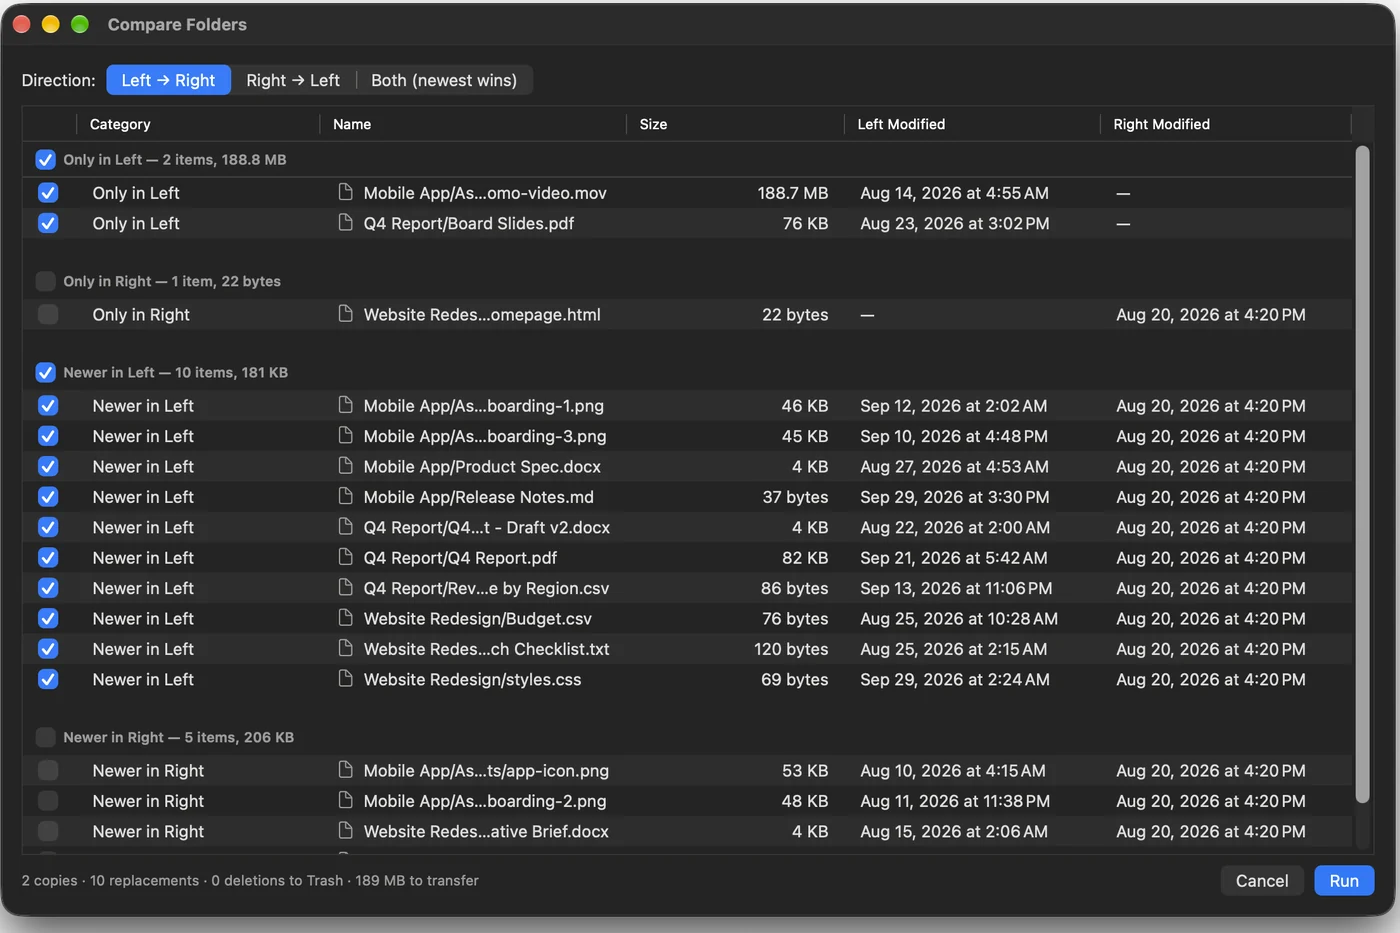The image size is (1400, 933).
Task: Click file icon for app-icon.png
Action: (x=346, y=770)
